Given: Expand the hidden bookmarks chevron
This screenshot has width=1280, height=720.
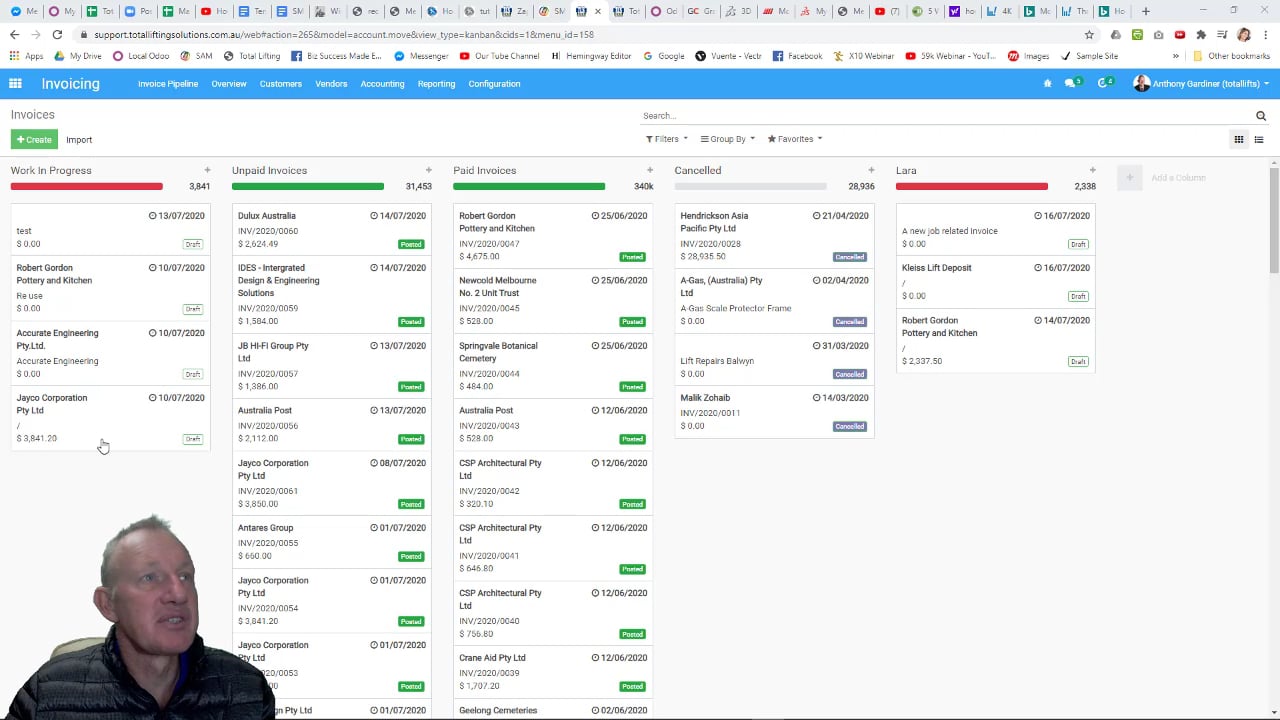Looking at the screenshot, I should coord(1176,56).
